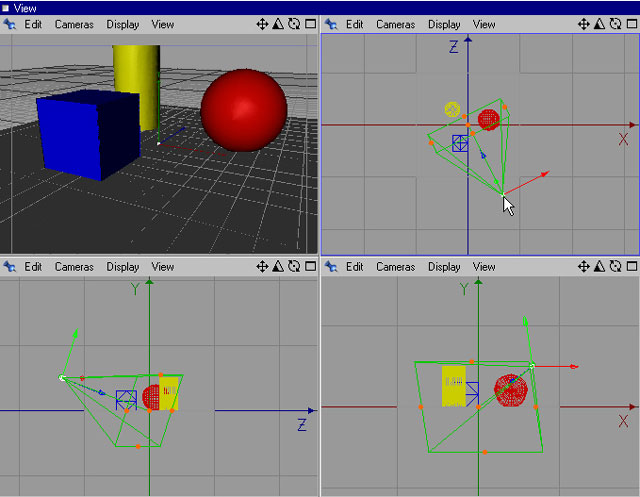Click pin icon in top XZ viewport
Image resolution: width=640 pixels, height=497 pixels.
click(x=331, y=24)
